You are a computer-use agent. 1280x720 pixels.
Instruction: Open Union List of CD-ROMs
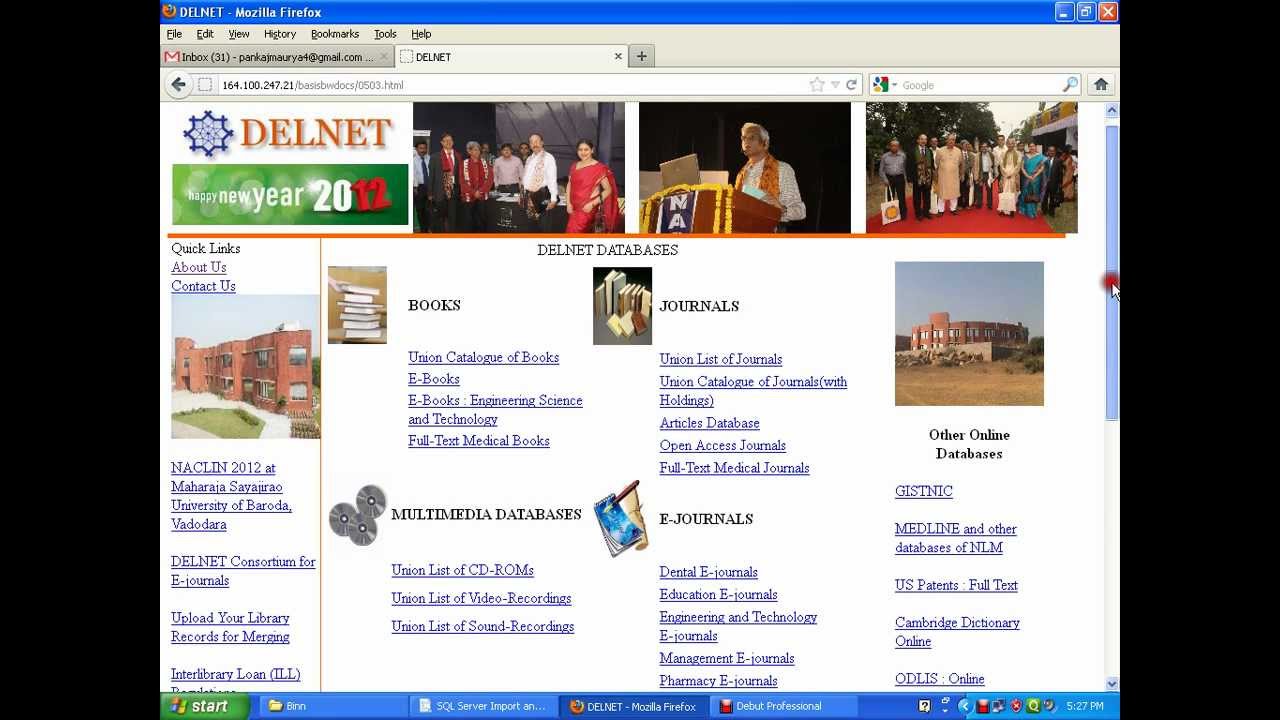tap(463, 570)
